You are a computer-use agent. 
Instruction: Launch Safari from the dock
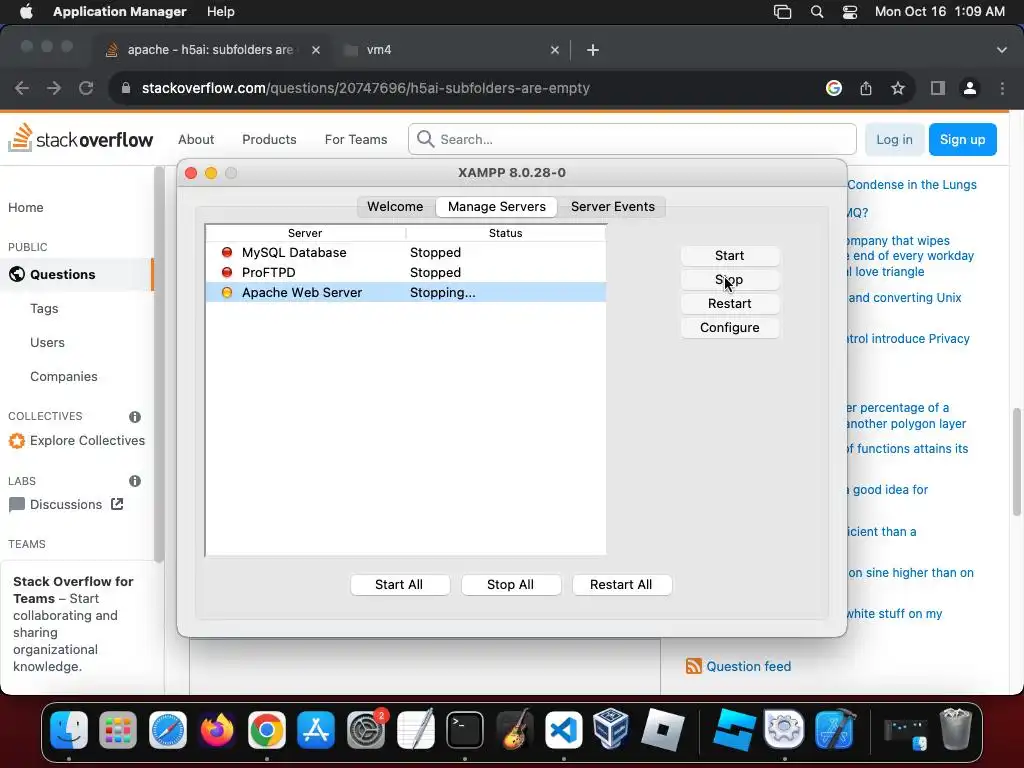click(x=168, y=729)
